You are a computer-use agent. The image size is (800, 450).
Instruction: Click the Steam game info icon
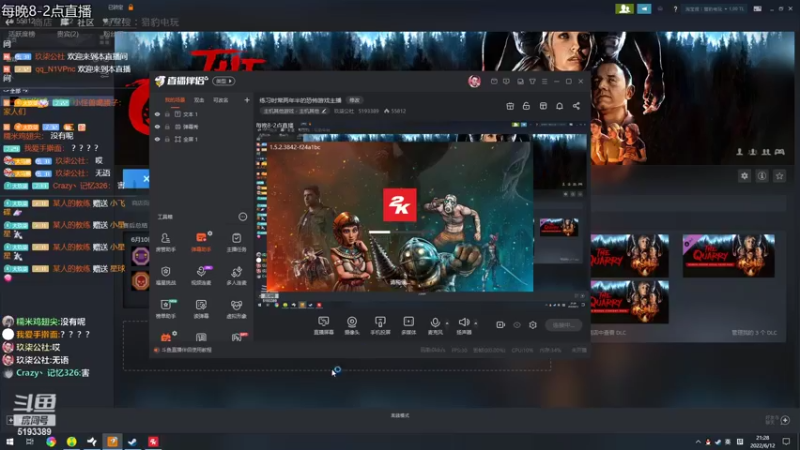coord(762,176)
